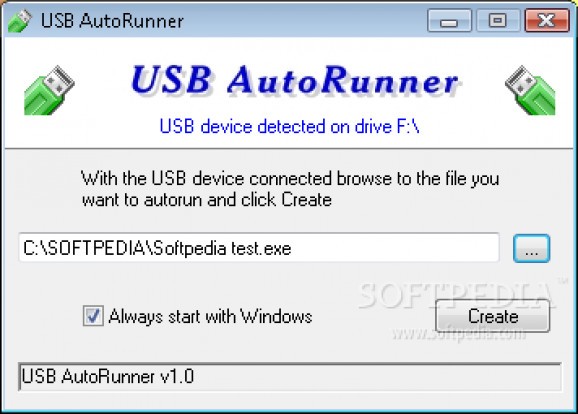Click the large blue USB AutoRunner heading logo
The height and width of the screenshot is (414, 578).
click(x=295, y=80)
